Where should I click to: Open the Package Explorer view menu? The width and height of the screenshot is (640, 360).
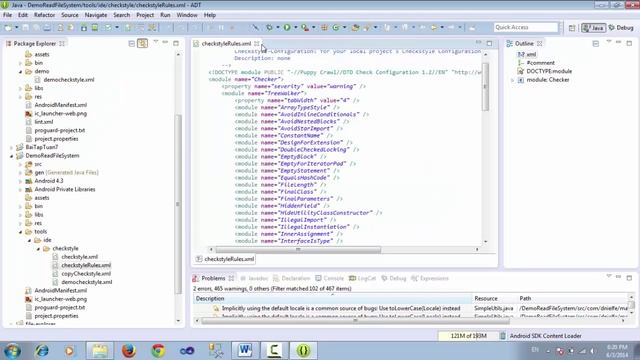coord(156,42)
